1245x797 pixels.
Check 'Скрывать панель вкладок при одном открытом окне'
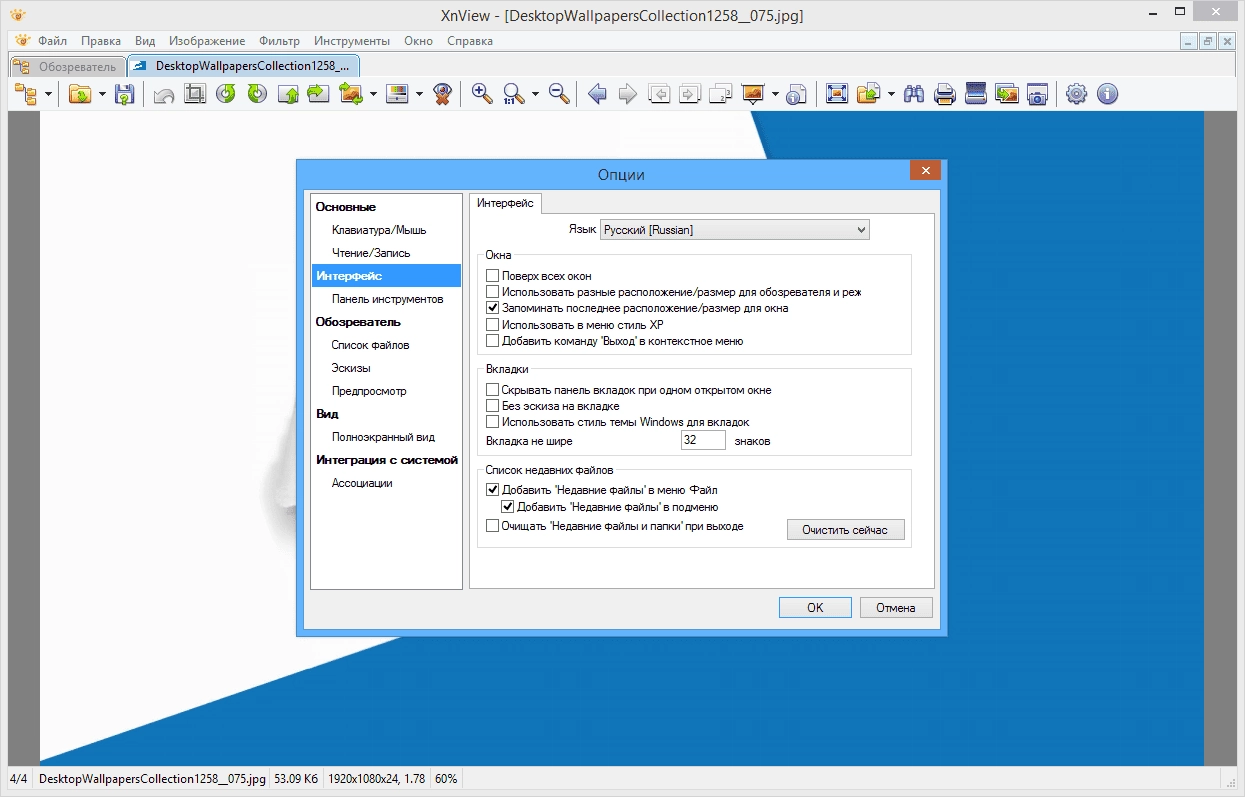[492, 390]
